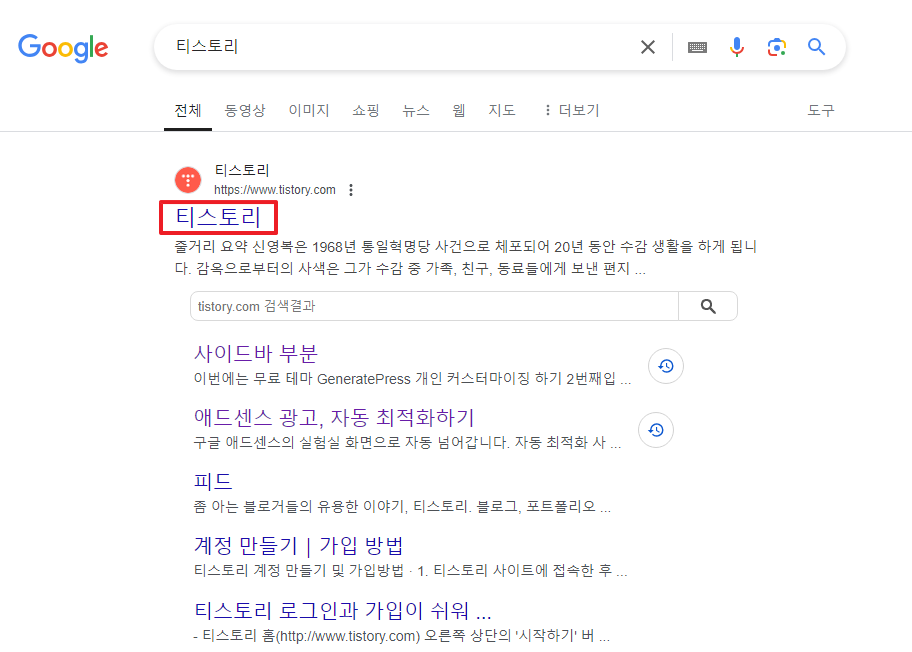Start voice search with the microphone icon
Screen dimensions: 912x652
click(737, 47)
